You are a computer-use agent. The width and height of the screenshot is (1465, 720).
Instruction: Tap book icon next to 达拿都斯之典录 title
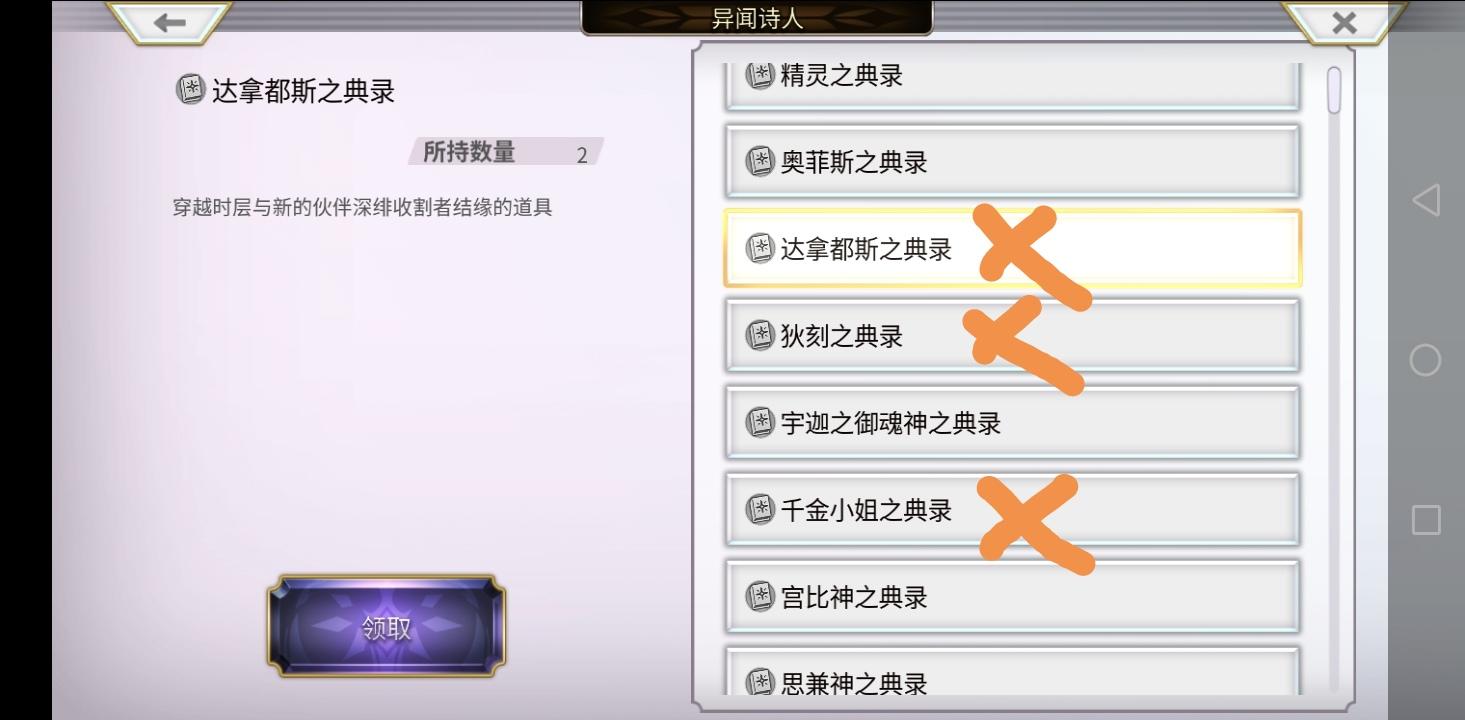[190, 90]
